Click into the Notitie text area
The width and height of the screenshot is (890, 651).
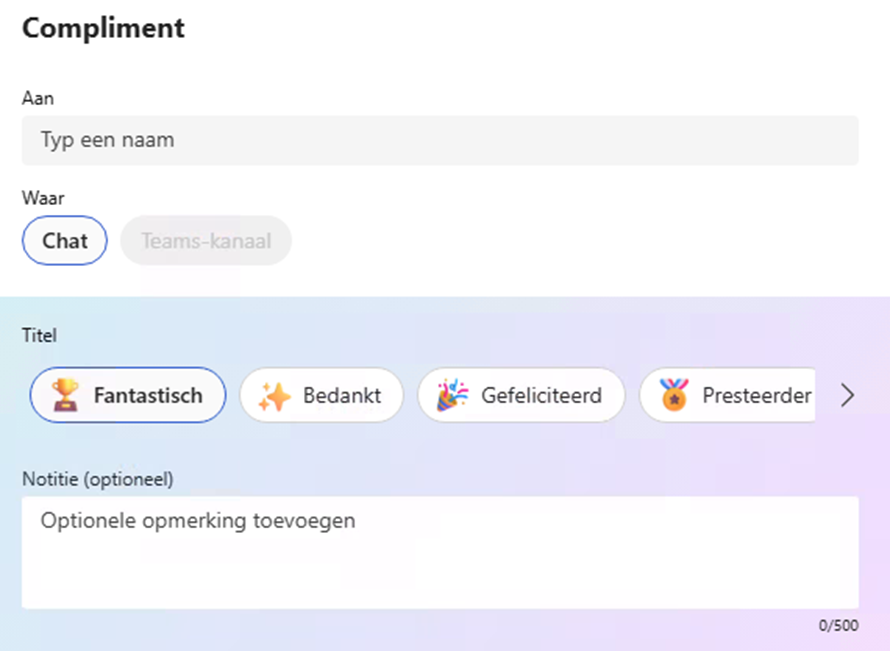440,570
